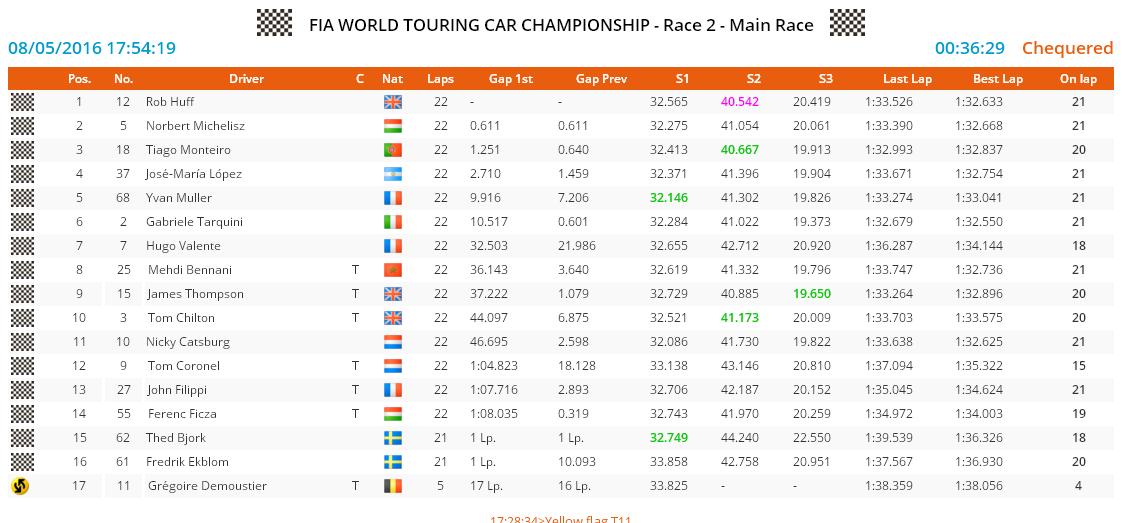Viewport: 1122px width, 523px height.
Task: Click the Swedish flag for Thed Bjork
Action: [x=393, y=438]
